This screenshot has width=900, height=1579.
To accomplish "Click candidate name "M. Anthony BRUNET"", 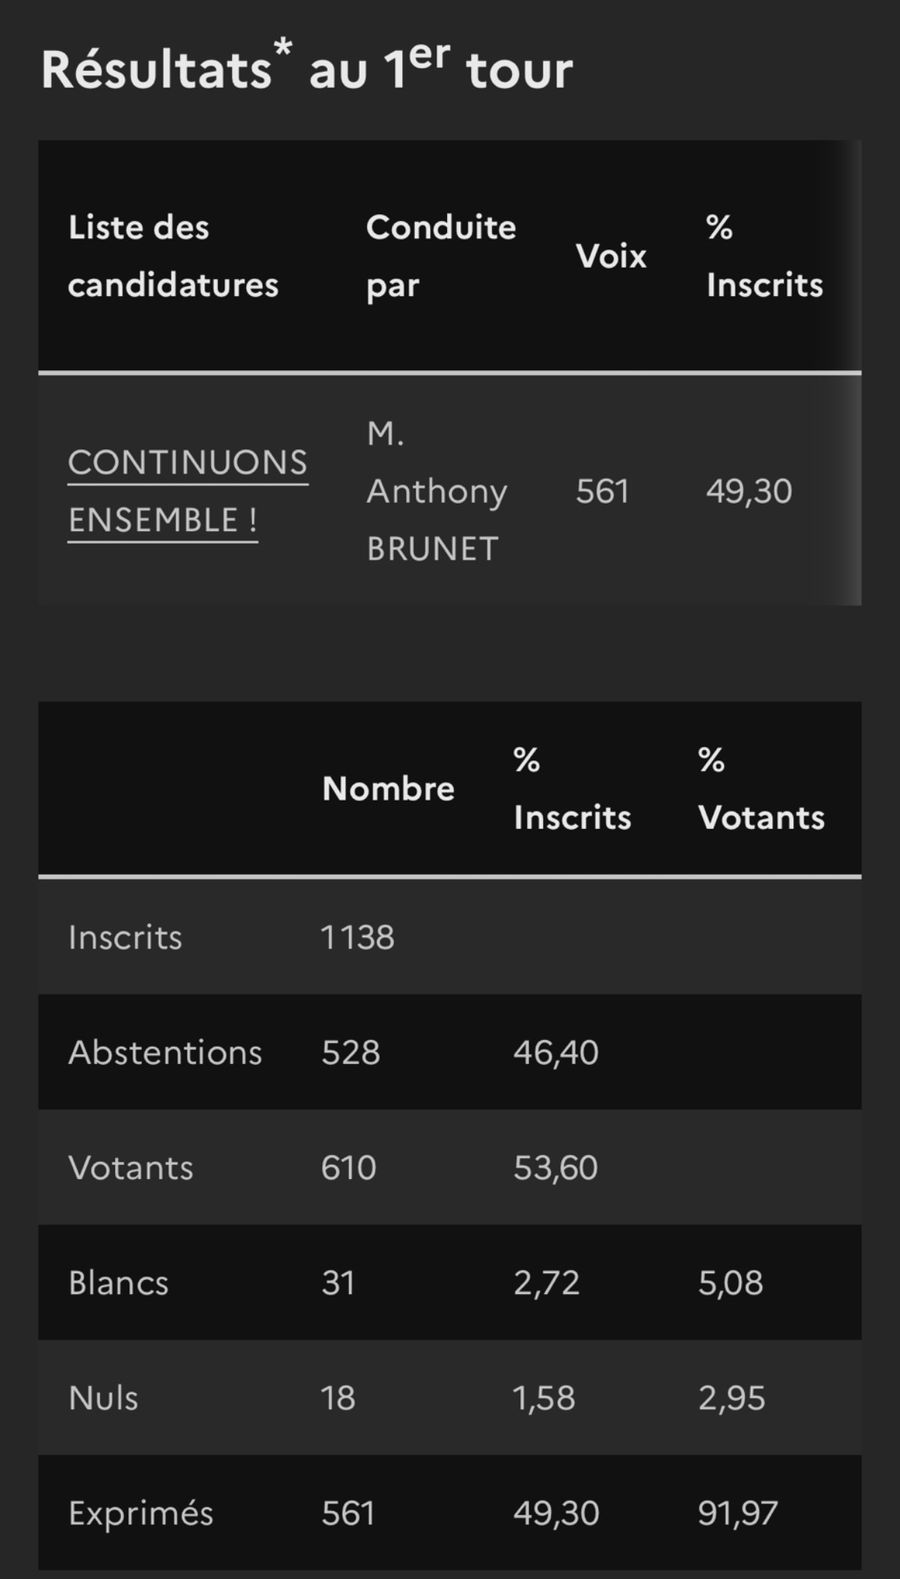I will pos(437,490).
